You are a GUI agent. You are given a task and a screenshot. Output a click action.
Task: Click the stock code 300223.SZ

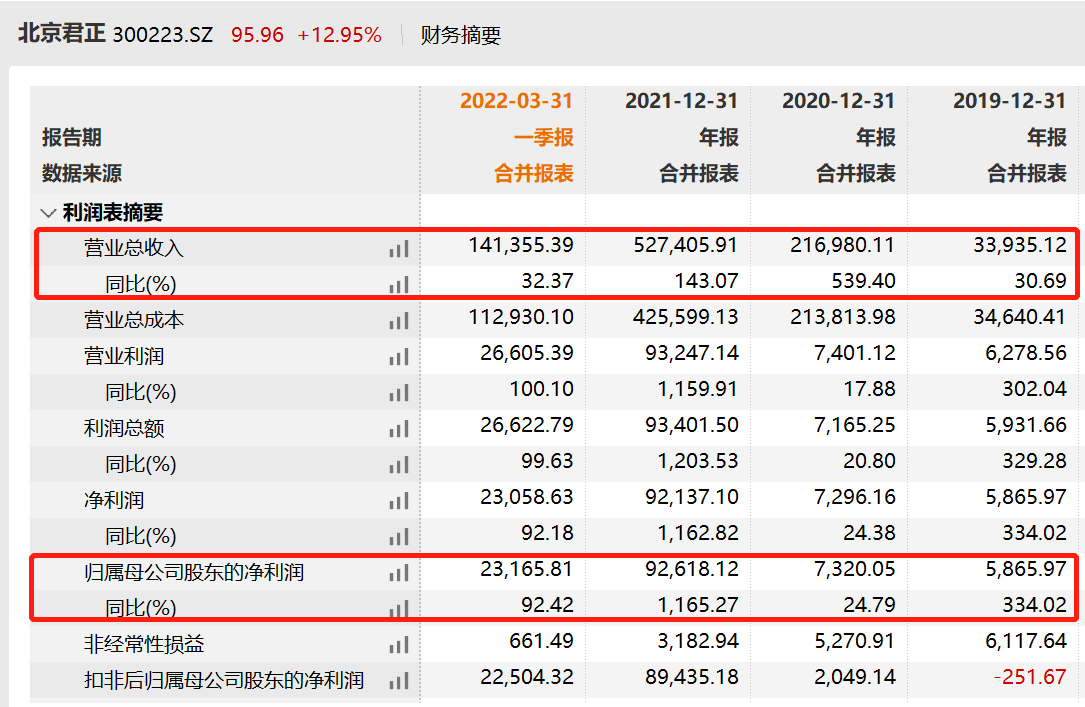click(x=163, y=35)
